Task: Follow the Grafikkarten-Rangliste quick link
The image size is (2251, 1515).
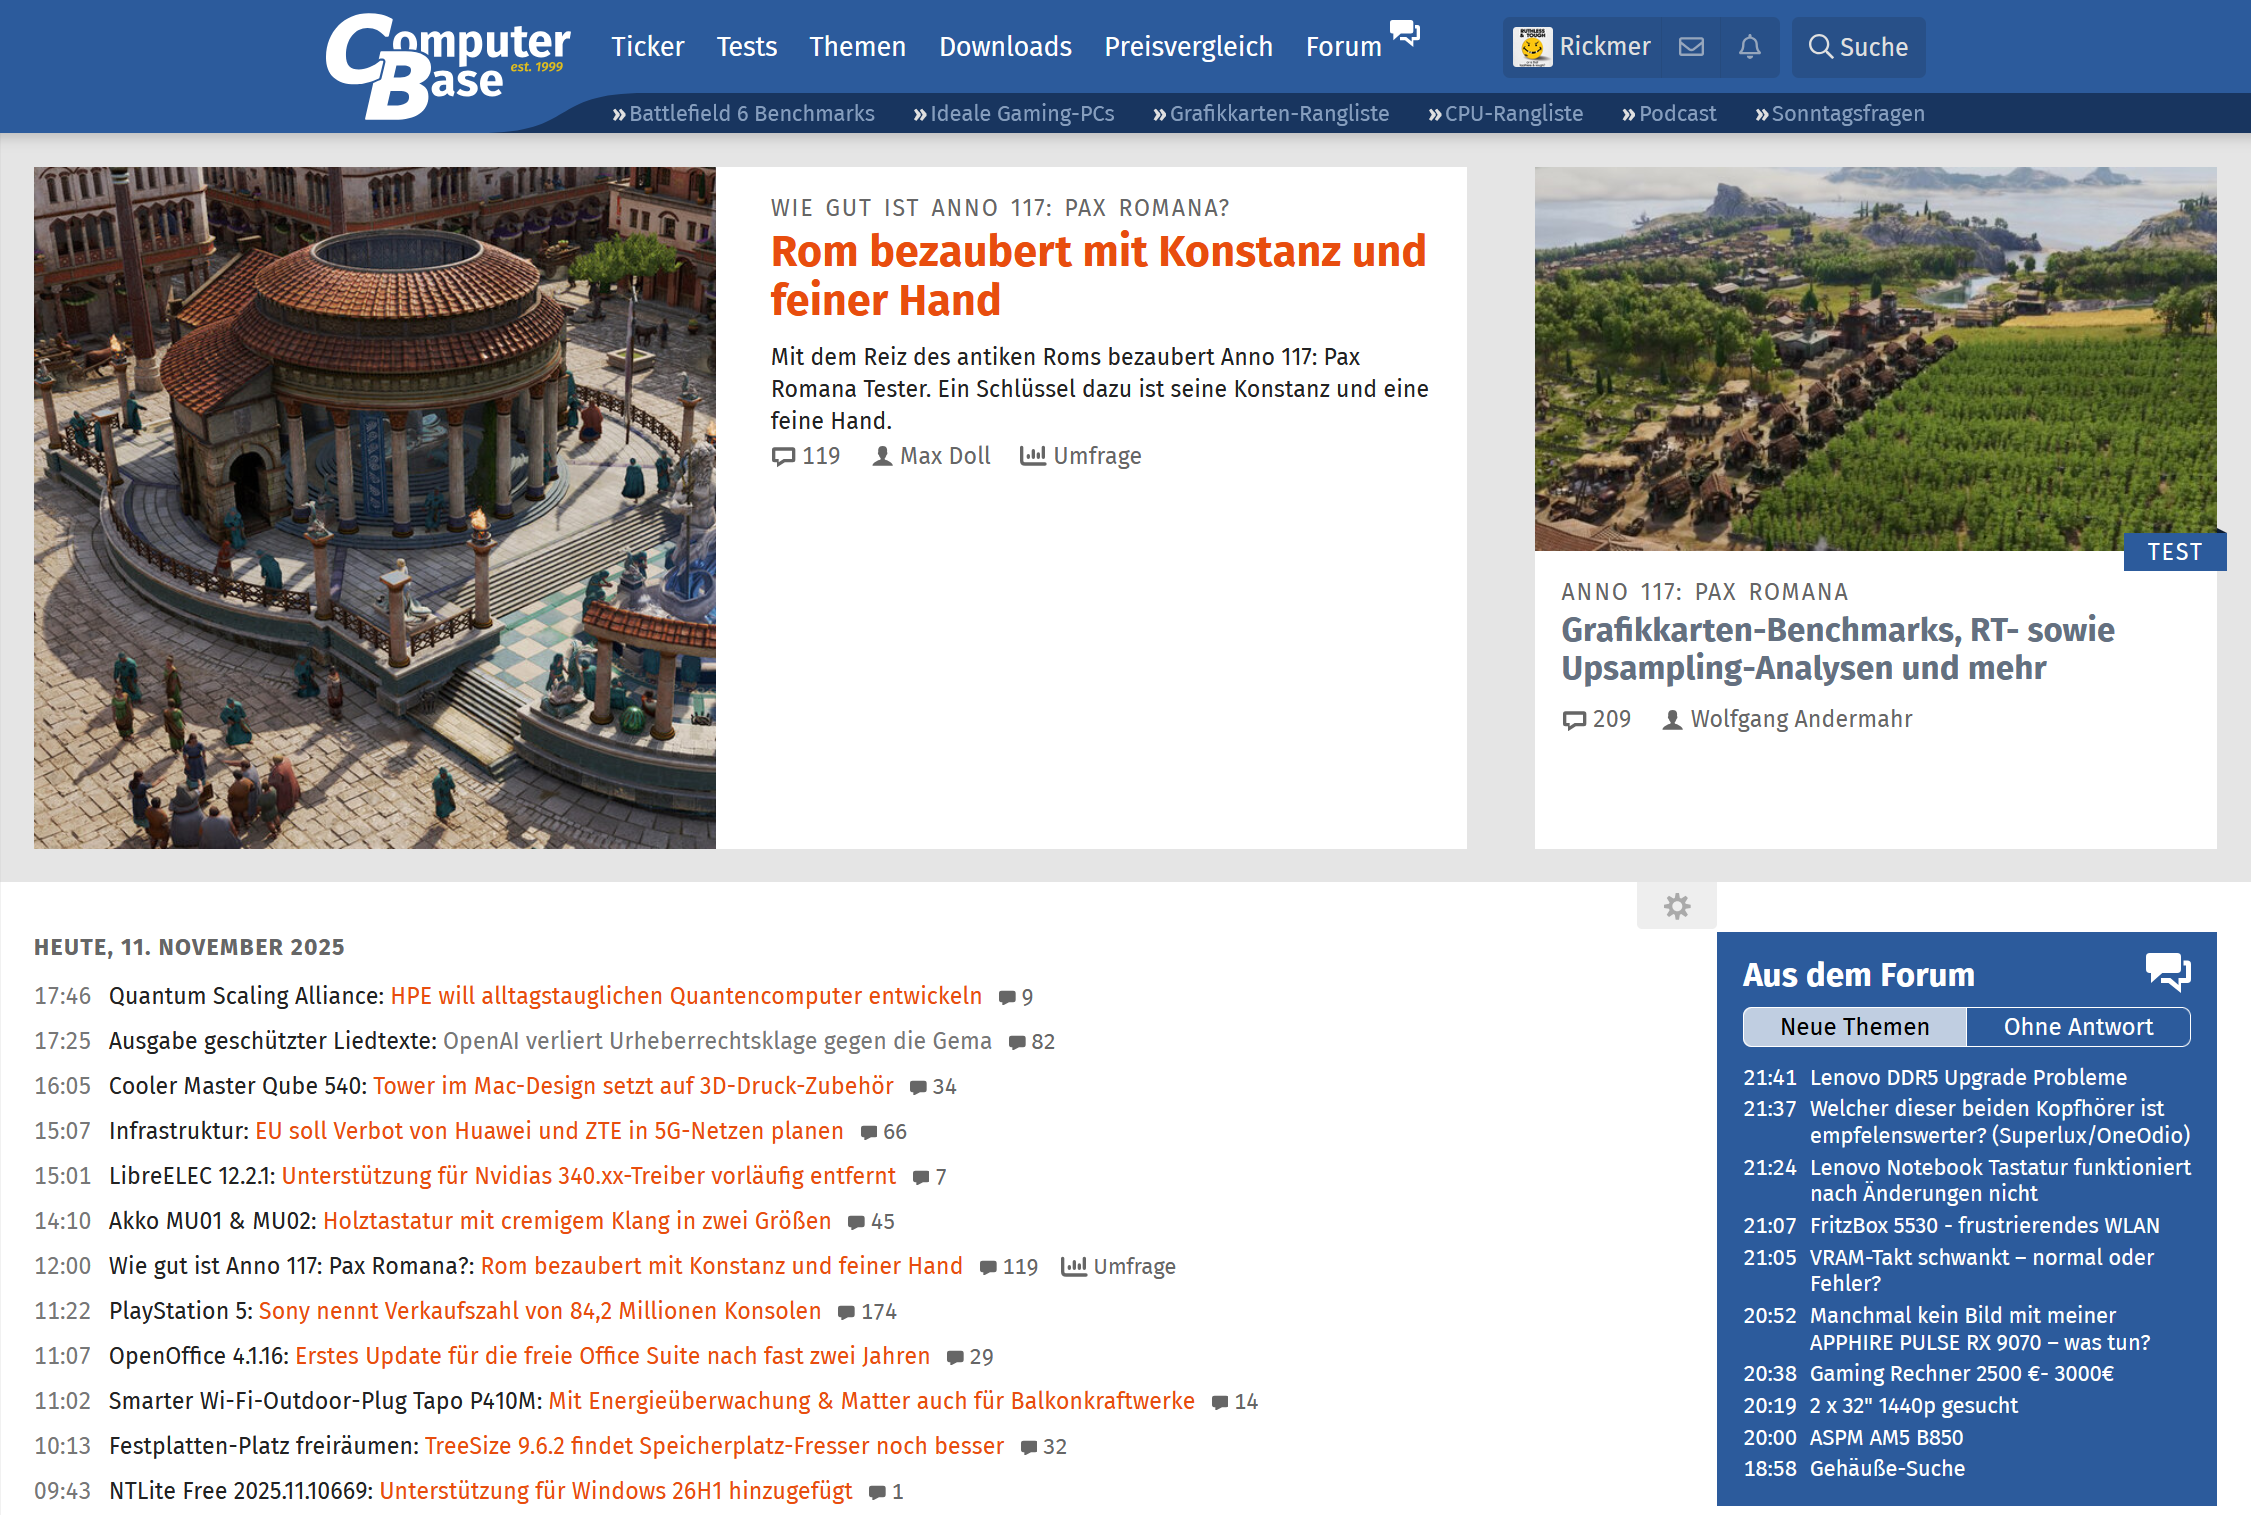Action: coord(1278,114)
